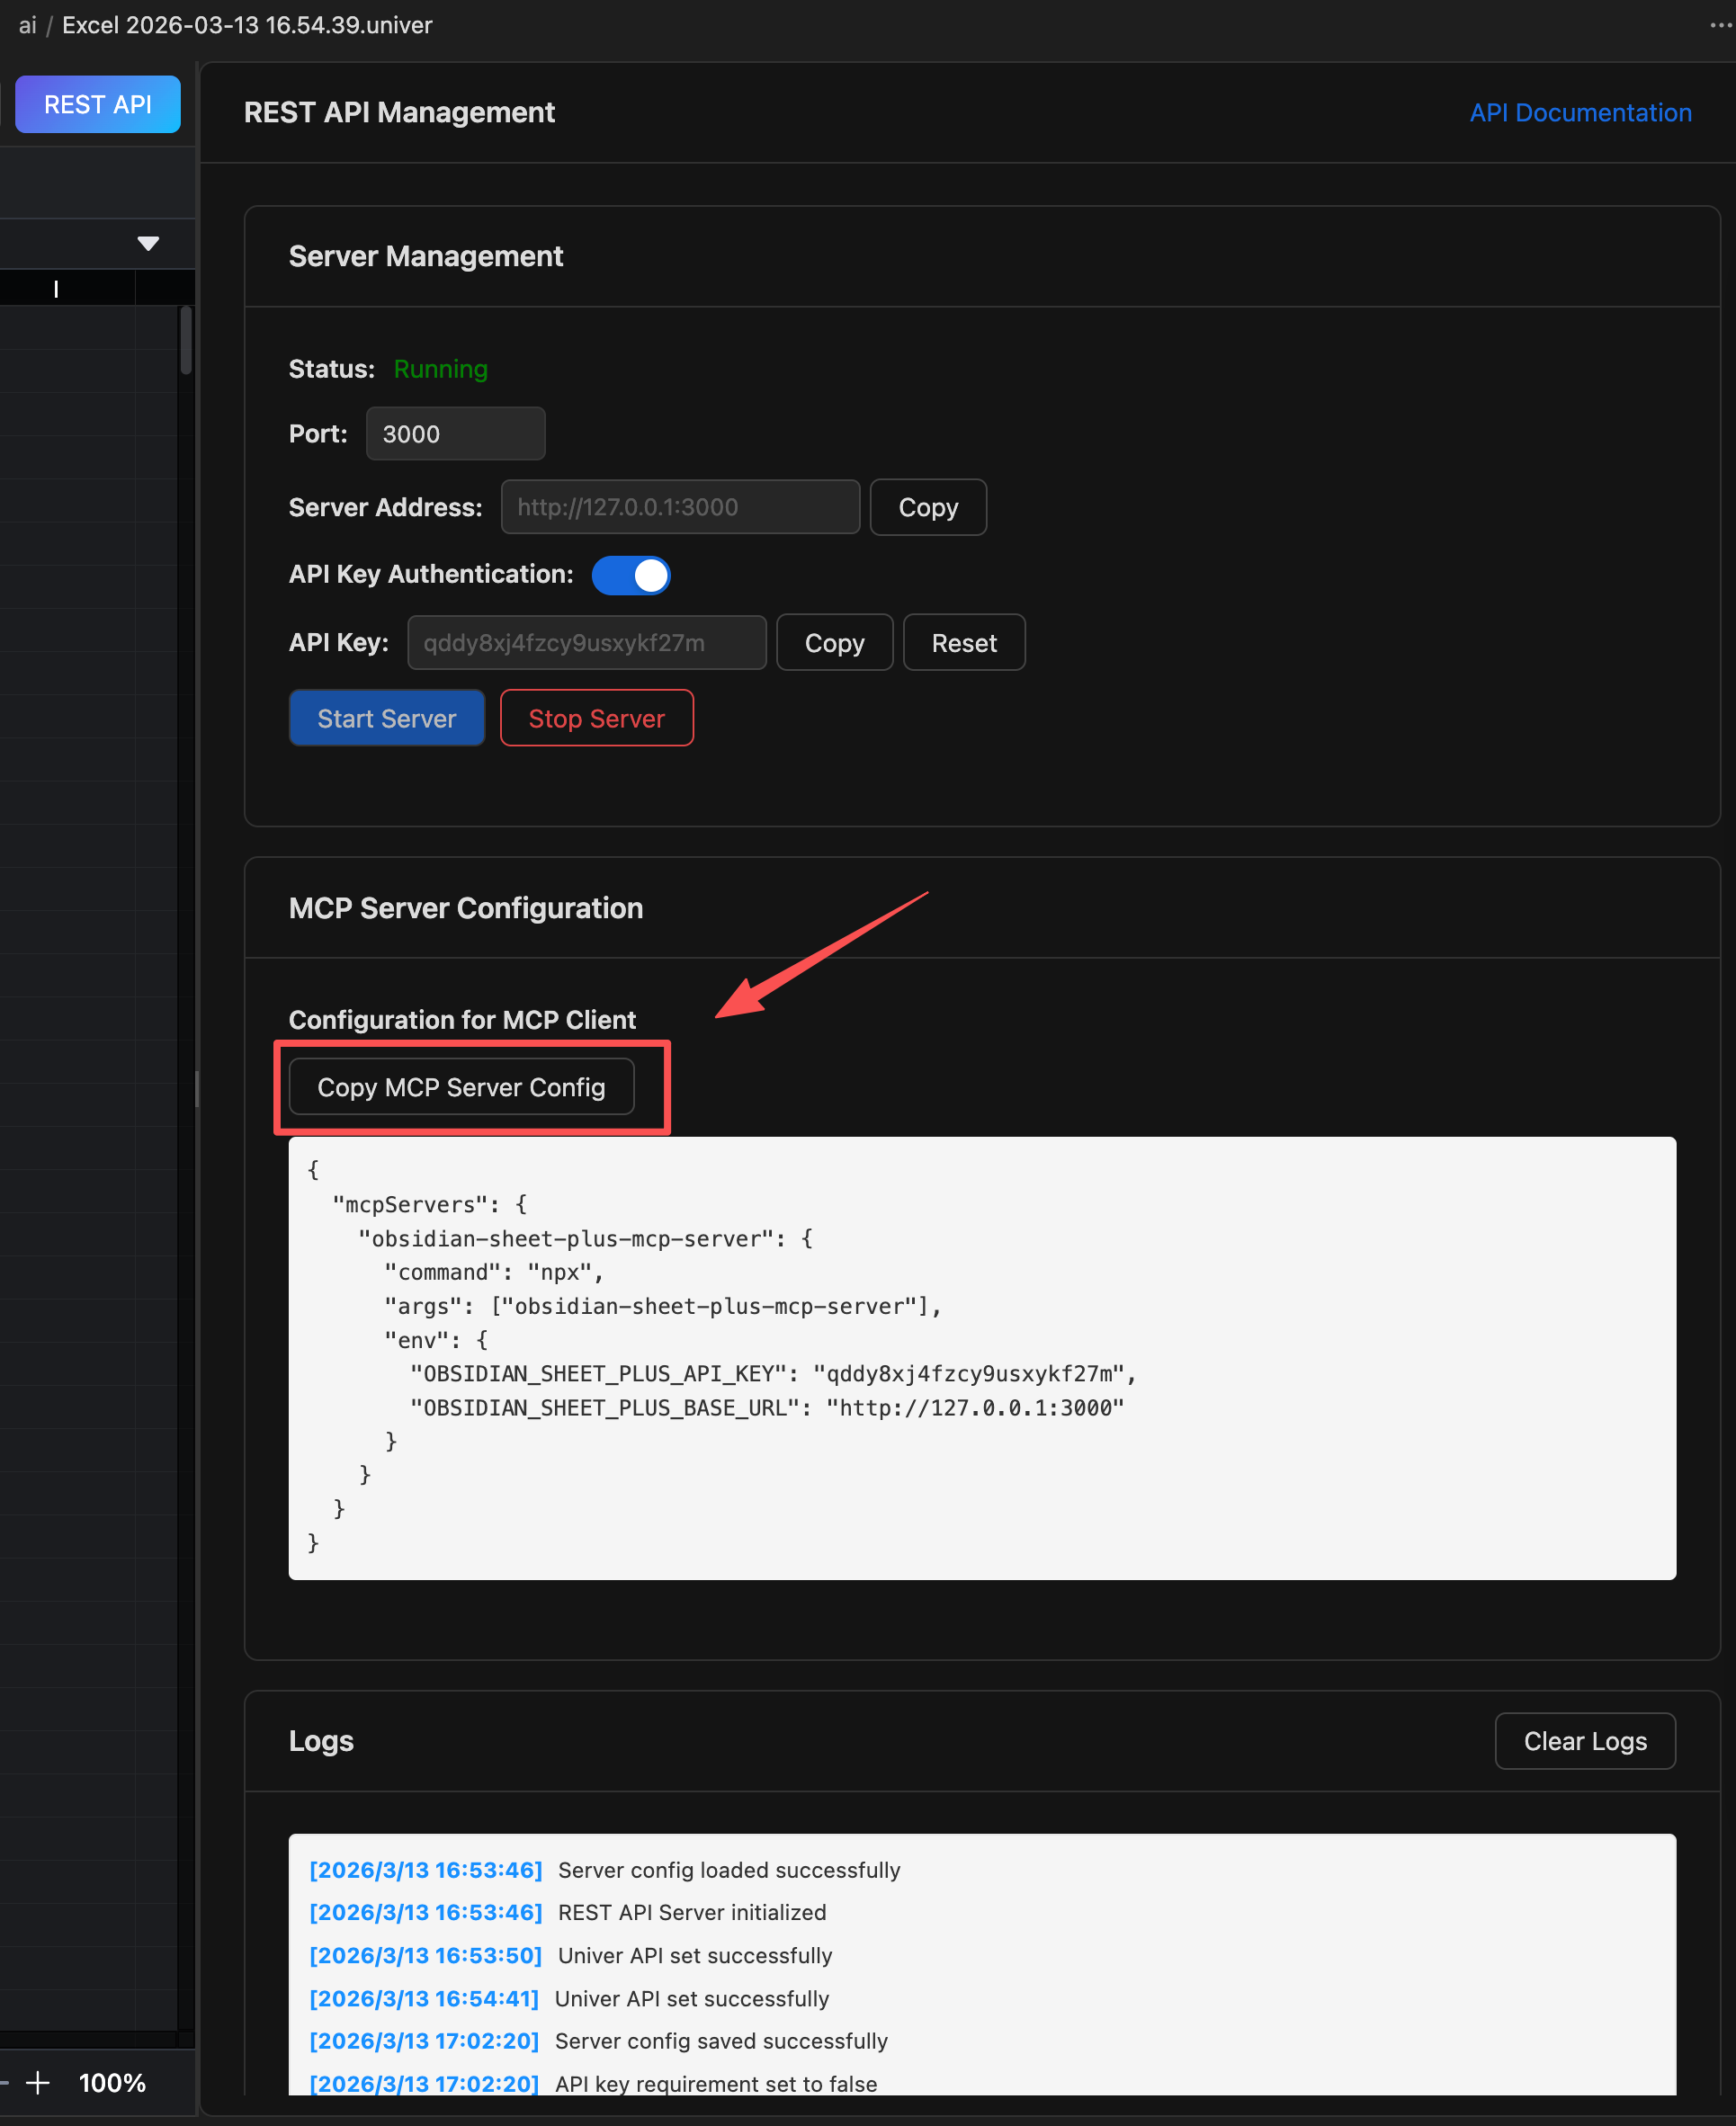Click Copy MCP Server Config button

461,1087
